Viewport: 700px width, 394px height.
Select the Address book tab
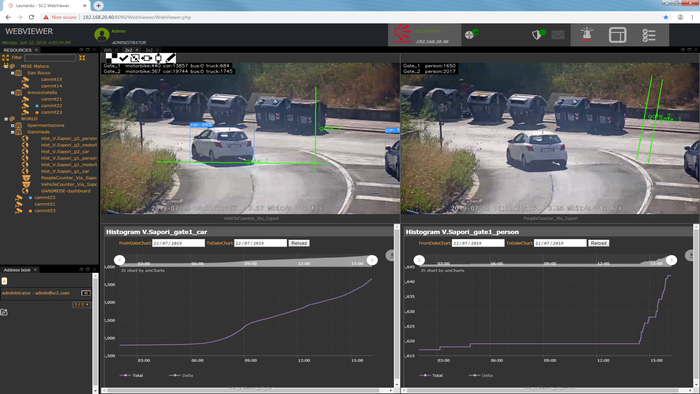click(17, 270)
